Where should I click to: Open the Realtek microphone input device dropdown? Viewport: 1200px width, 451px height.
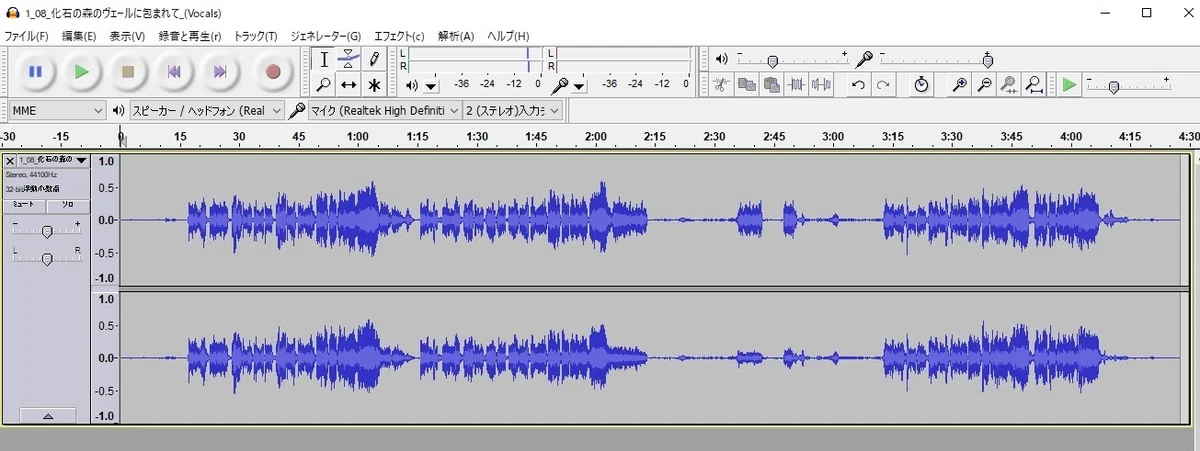[x=385, y=110]
